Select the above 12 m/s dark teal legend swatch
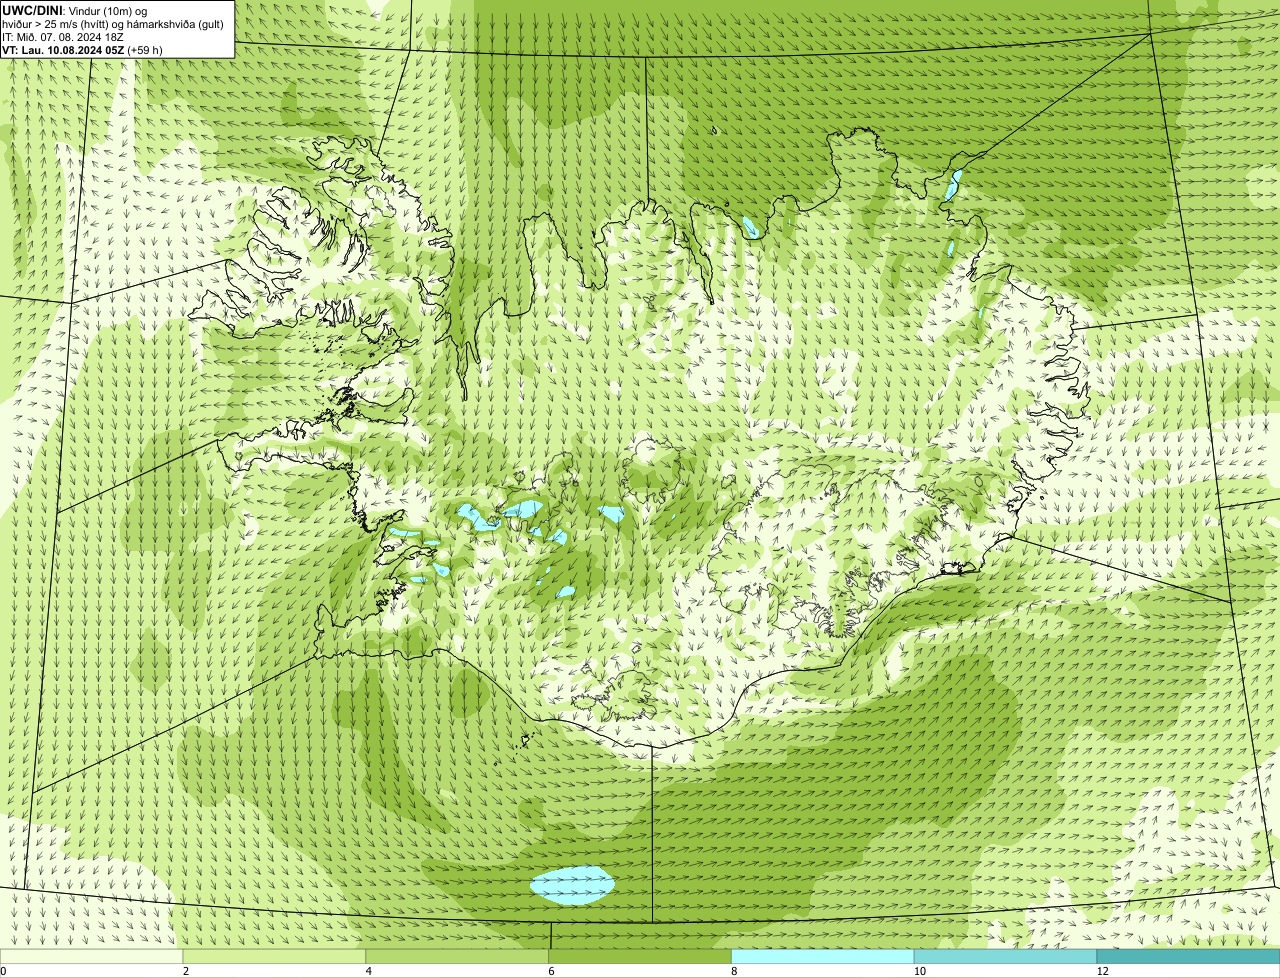Viewport: 1280px width, 978px height. pyautogui.click(x=1188, y=957)
